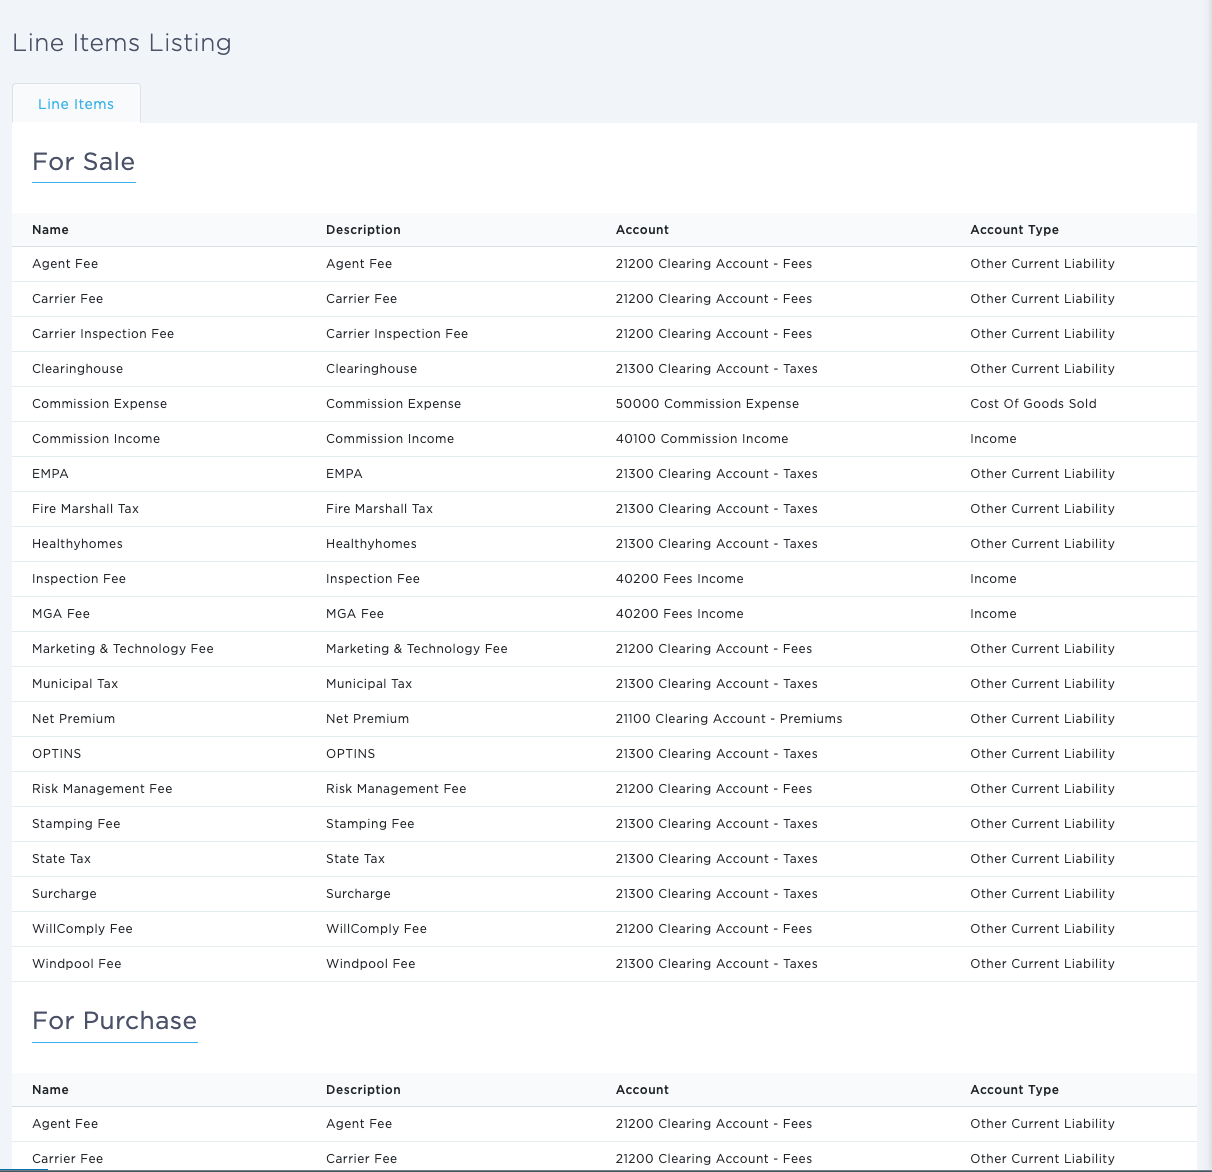Image resolution: width=1212 pixels, height=1172 pixels.
Task: Open the Line Items tab
Action: (76, 104)
